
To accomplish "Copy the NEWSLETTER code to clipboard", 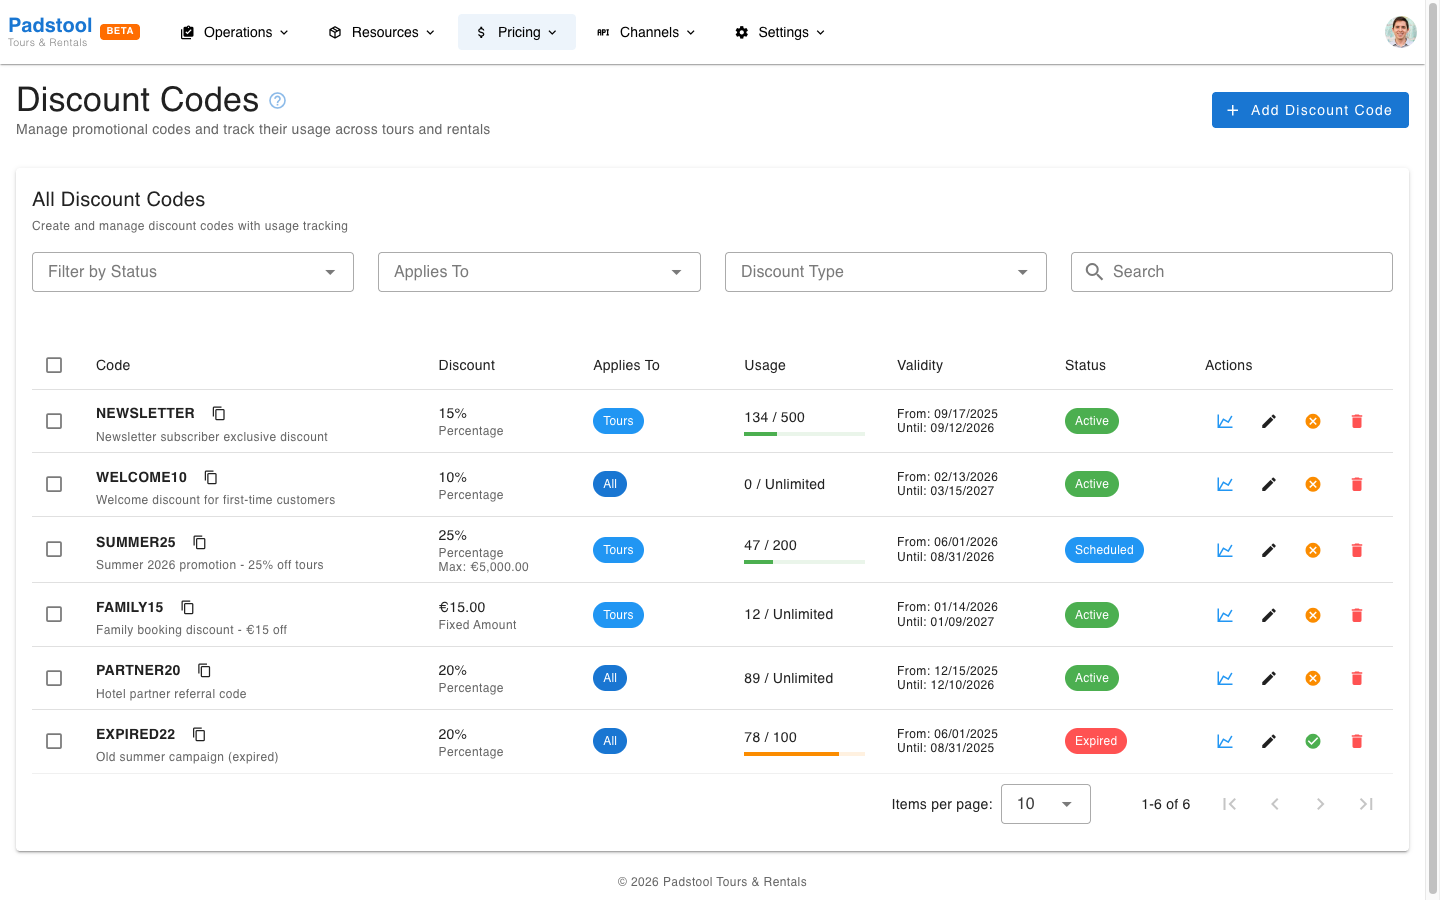I will pos(219,413).
